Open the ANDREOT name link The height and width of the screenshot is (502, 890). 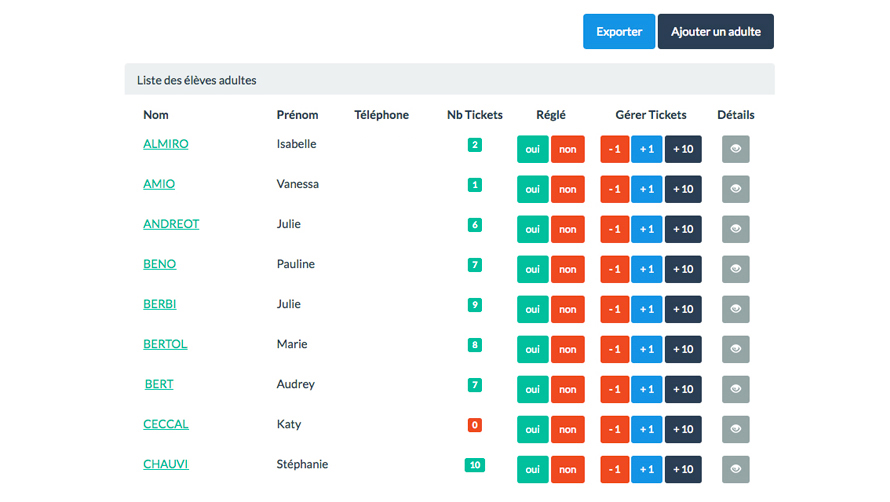[x=171, y=224]
